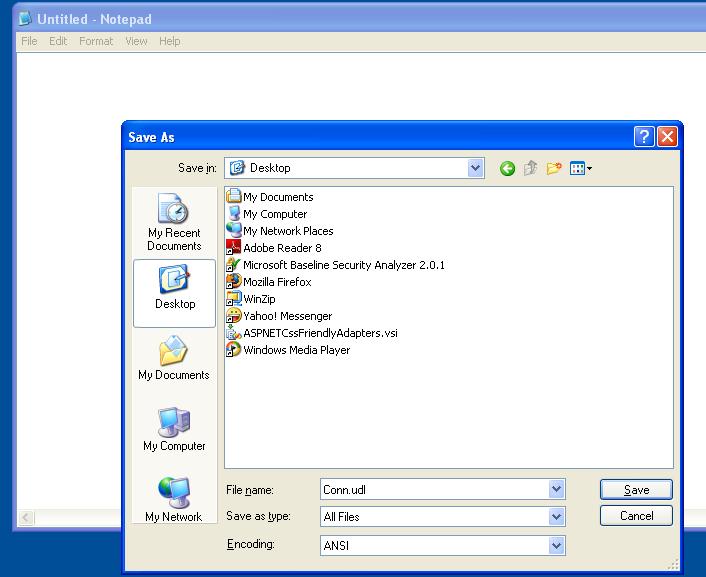Click the Save button
The height and width of the screenshot is (577, 706).
tap(636, 490)
